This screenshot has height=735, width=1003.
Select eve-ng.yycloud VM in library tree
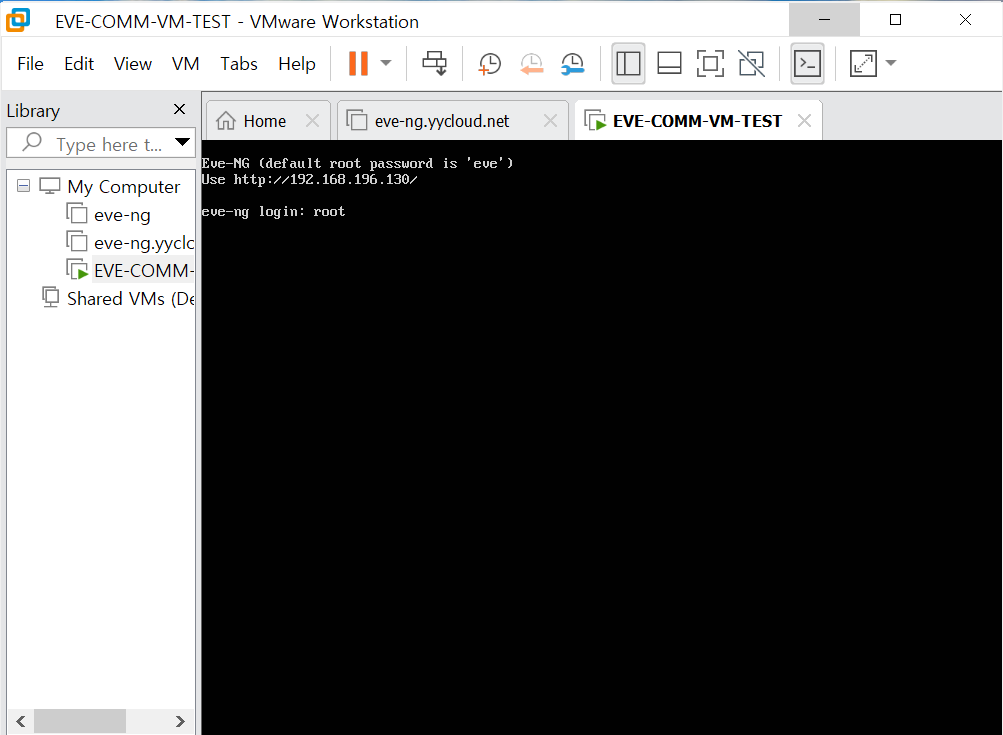point(144,243)
